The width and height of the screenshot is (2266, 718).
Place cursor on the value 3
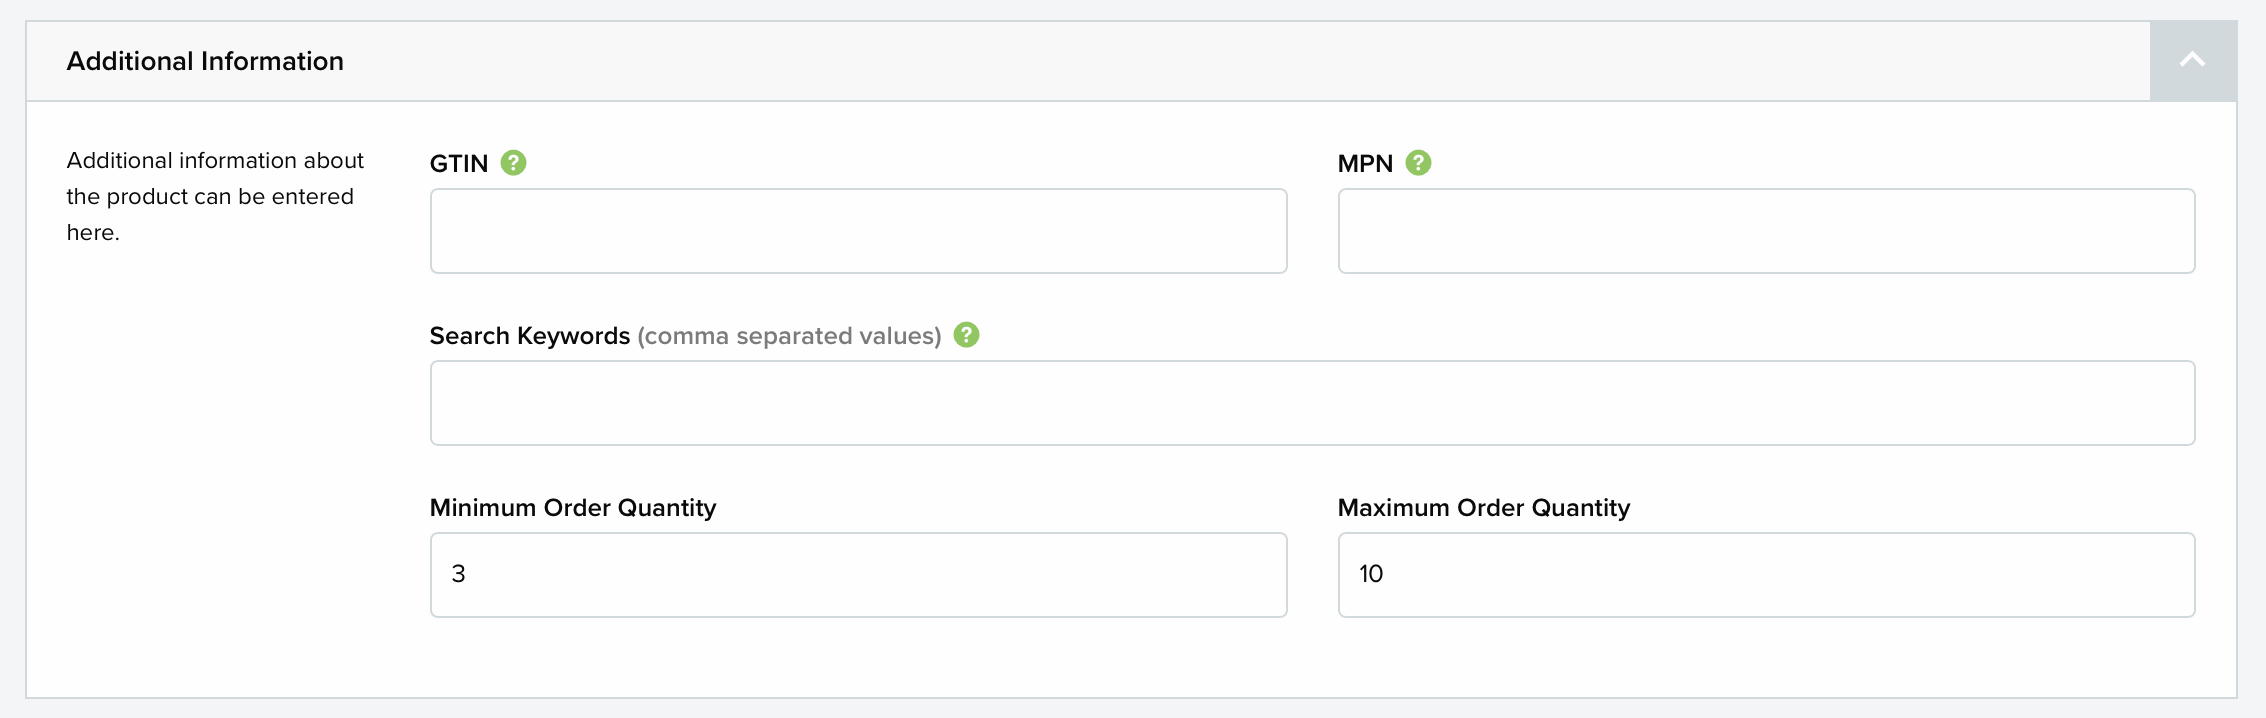458,574
